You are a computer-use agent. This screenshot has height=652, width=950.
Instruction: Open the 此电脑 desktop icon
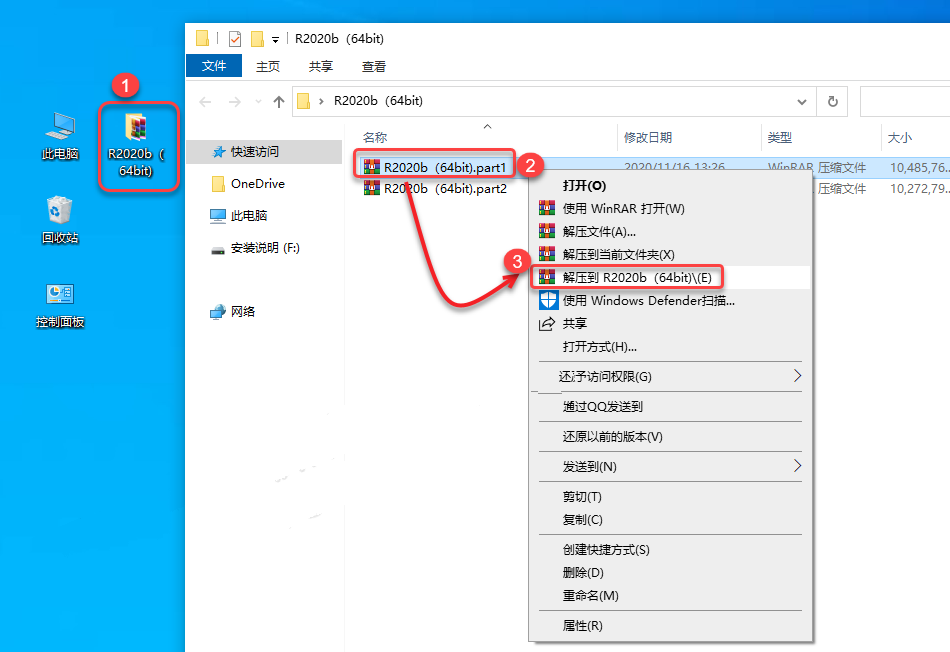[x=60, y=136]
